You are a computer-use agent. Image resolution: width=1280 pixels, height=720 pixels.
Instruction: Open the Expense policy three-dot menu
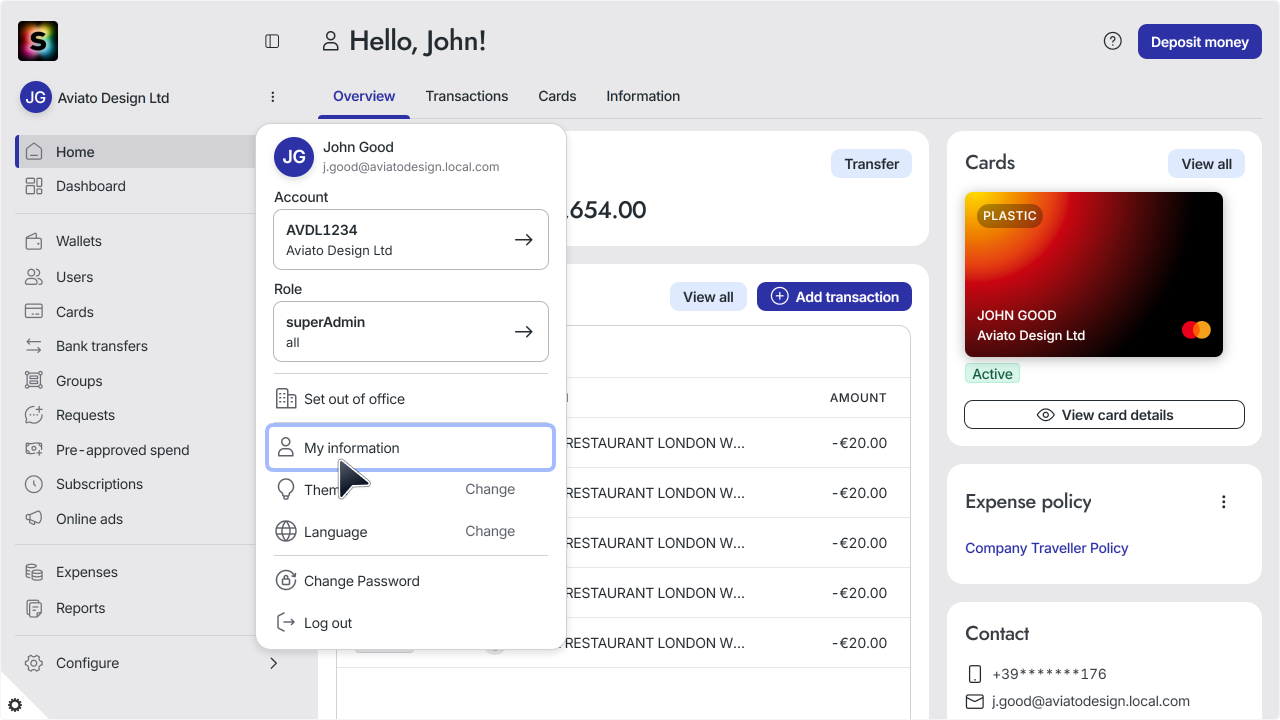[x=1223, y=502]
